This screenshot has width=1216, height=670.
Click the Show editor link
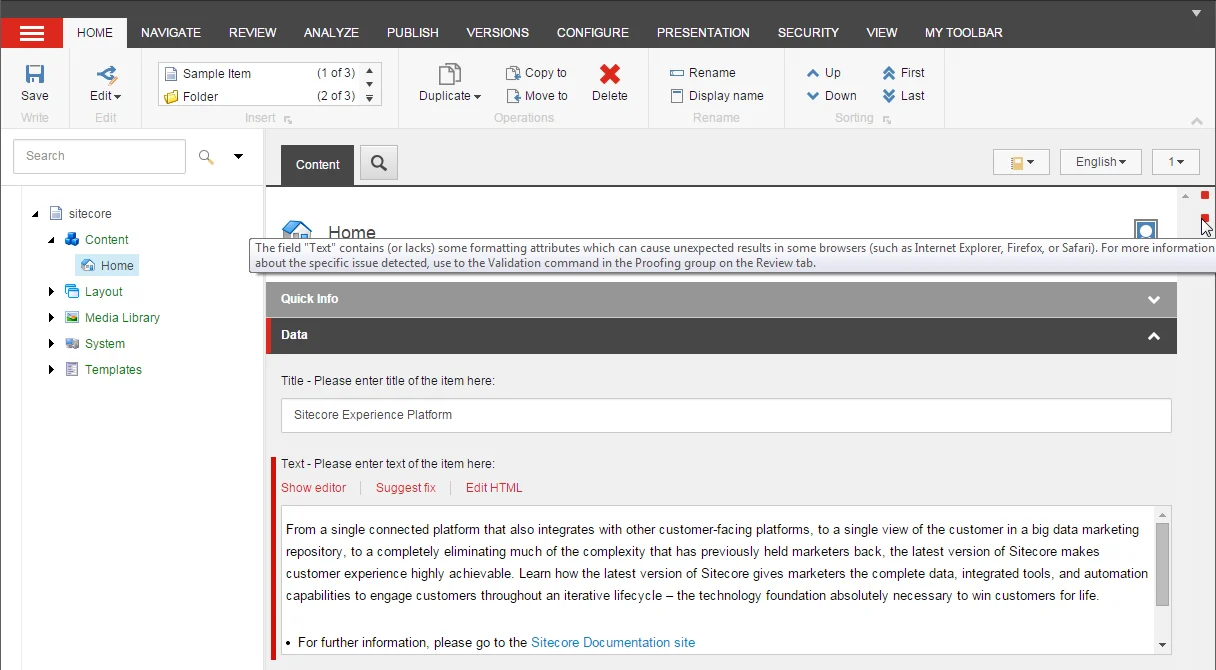click(313, 488)
